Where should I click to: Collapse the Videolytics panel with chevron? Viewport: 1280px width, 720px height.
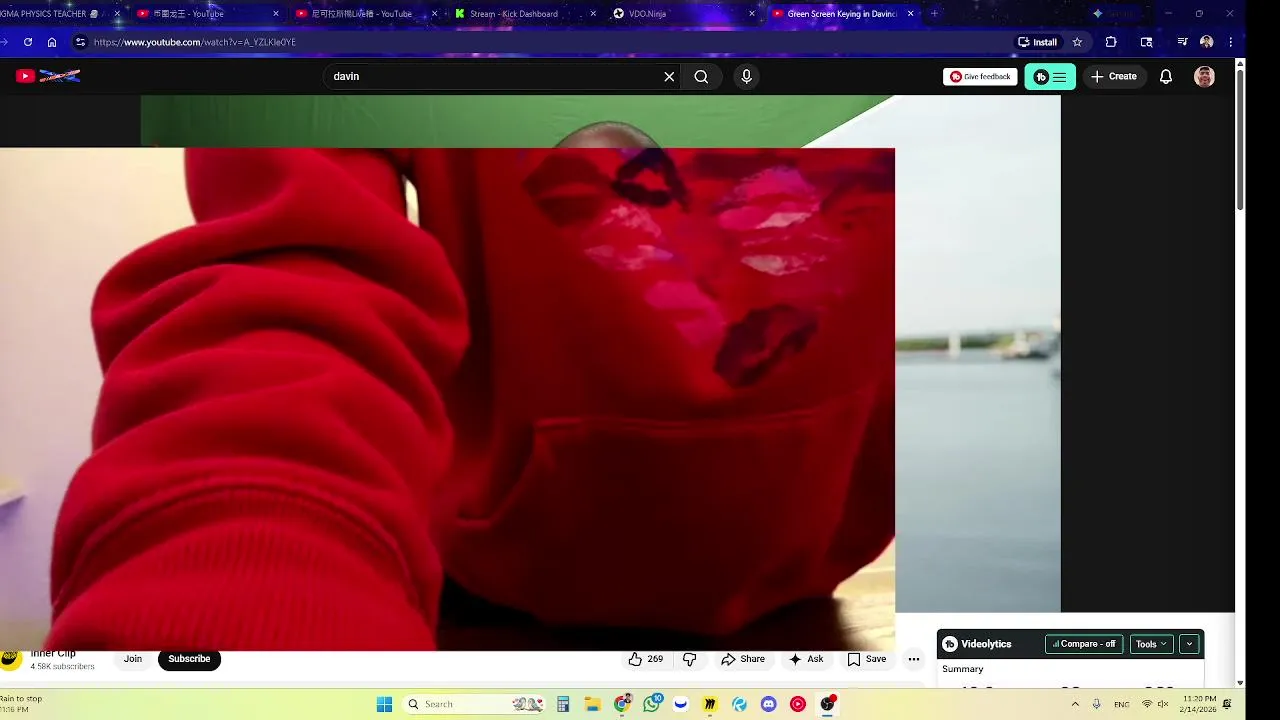pyautogui.click(x=1189, y=644)
